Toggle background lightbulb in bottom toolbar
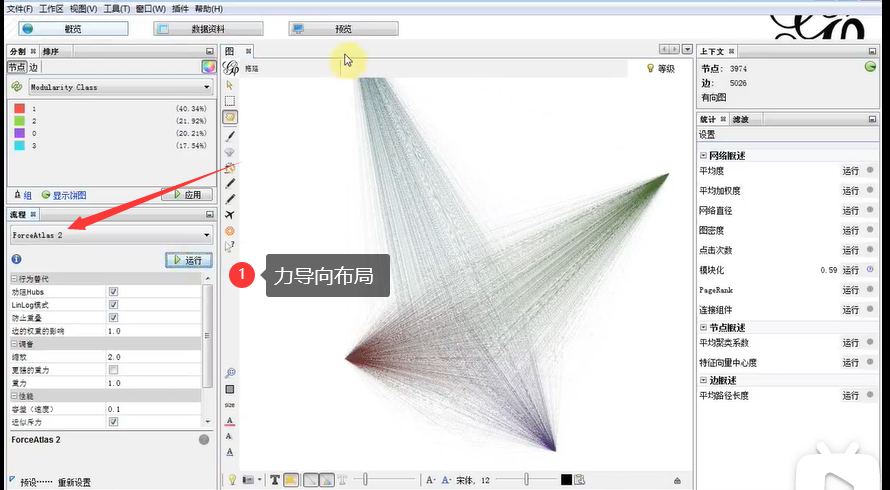This screenshot has width=890, height=490. tap(232, 480)
